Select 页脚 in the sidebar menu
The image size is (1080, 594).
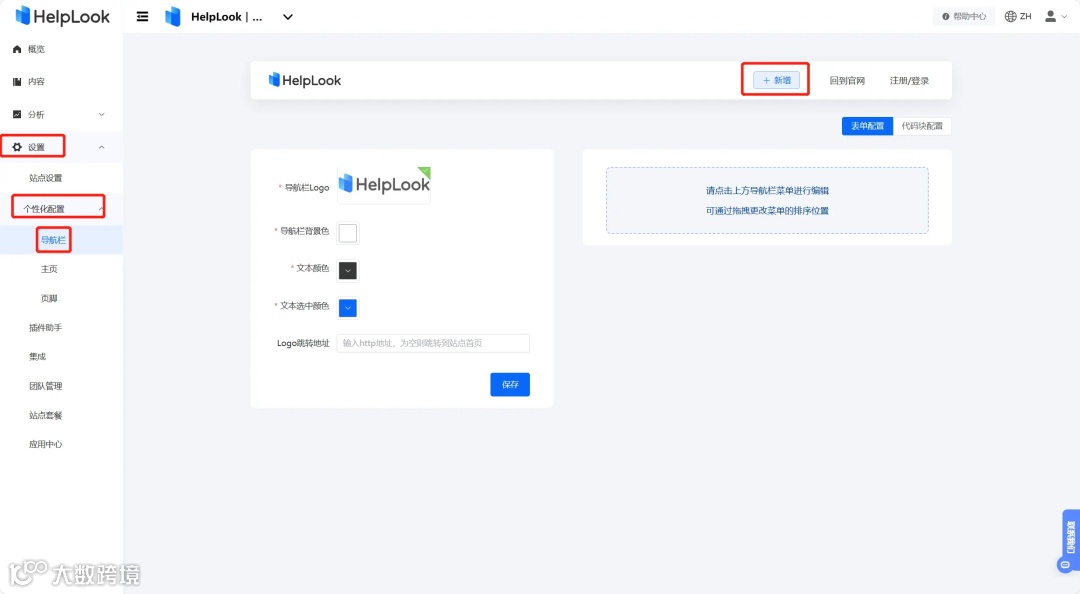(x=49, y=297)
